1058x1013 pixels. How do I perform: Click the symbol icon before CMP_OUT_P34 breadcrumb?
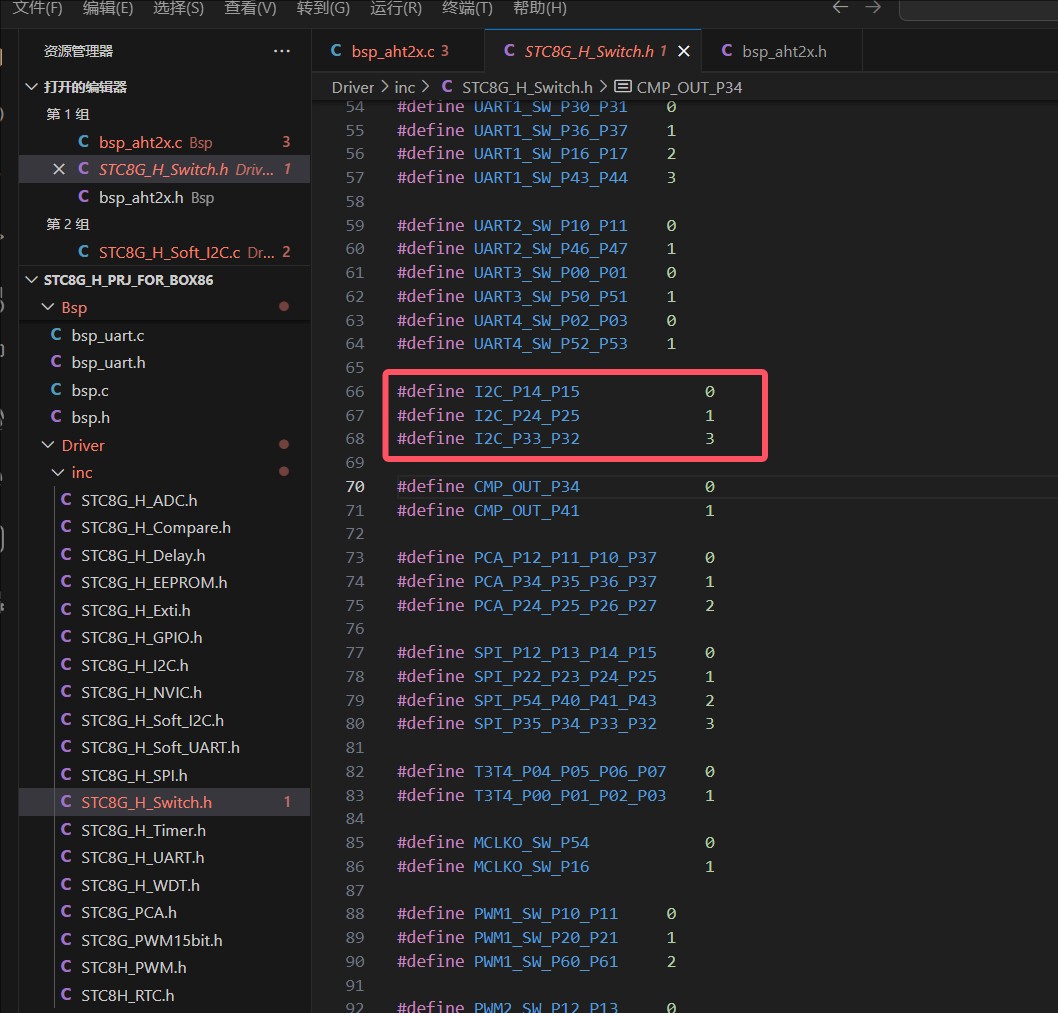pyautogui.click(x=622, y=87)
